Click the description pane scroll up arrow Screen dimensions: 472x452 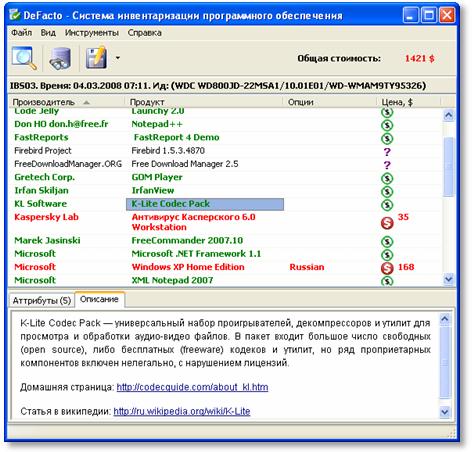tap(445, 320)
